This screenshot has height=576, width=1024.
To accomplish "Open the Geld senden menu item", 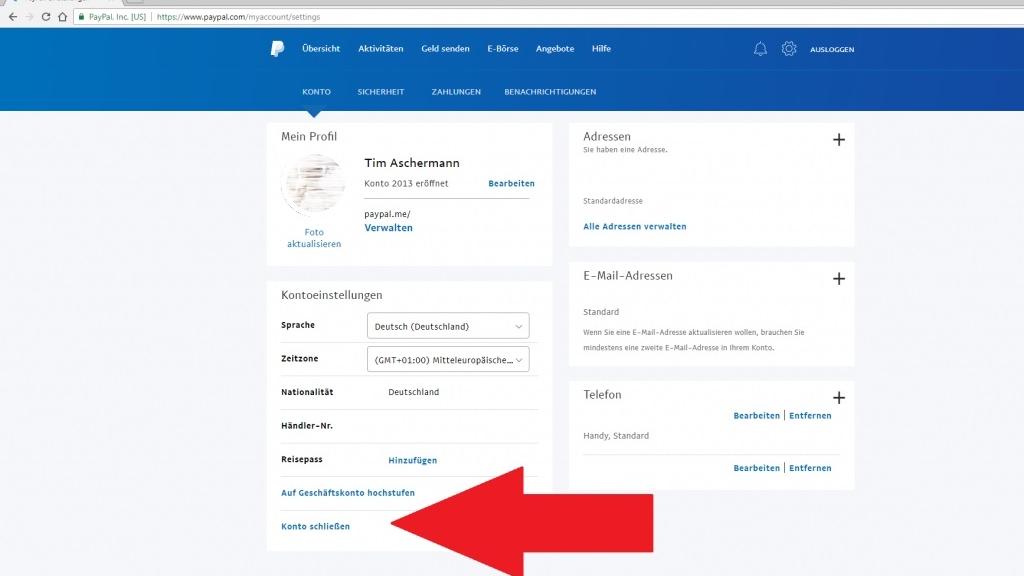I will tap(445, 48).
